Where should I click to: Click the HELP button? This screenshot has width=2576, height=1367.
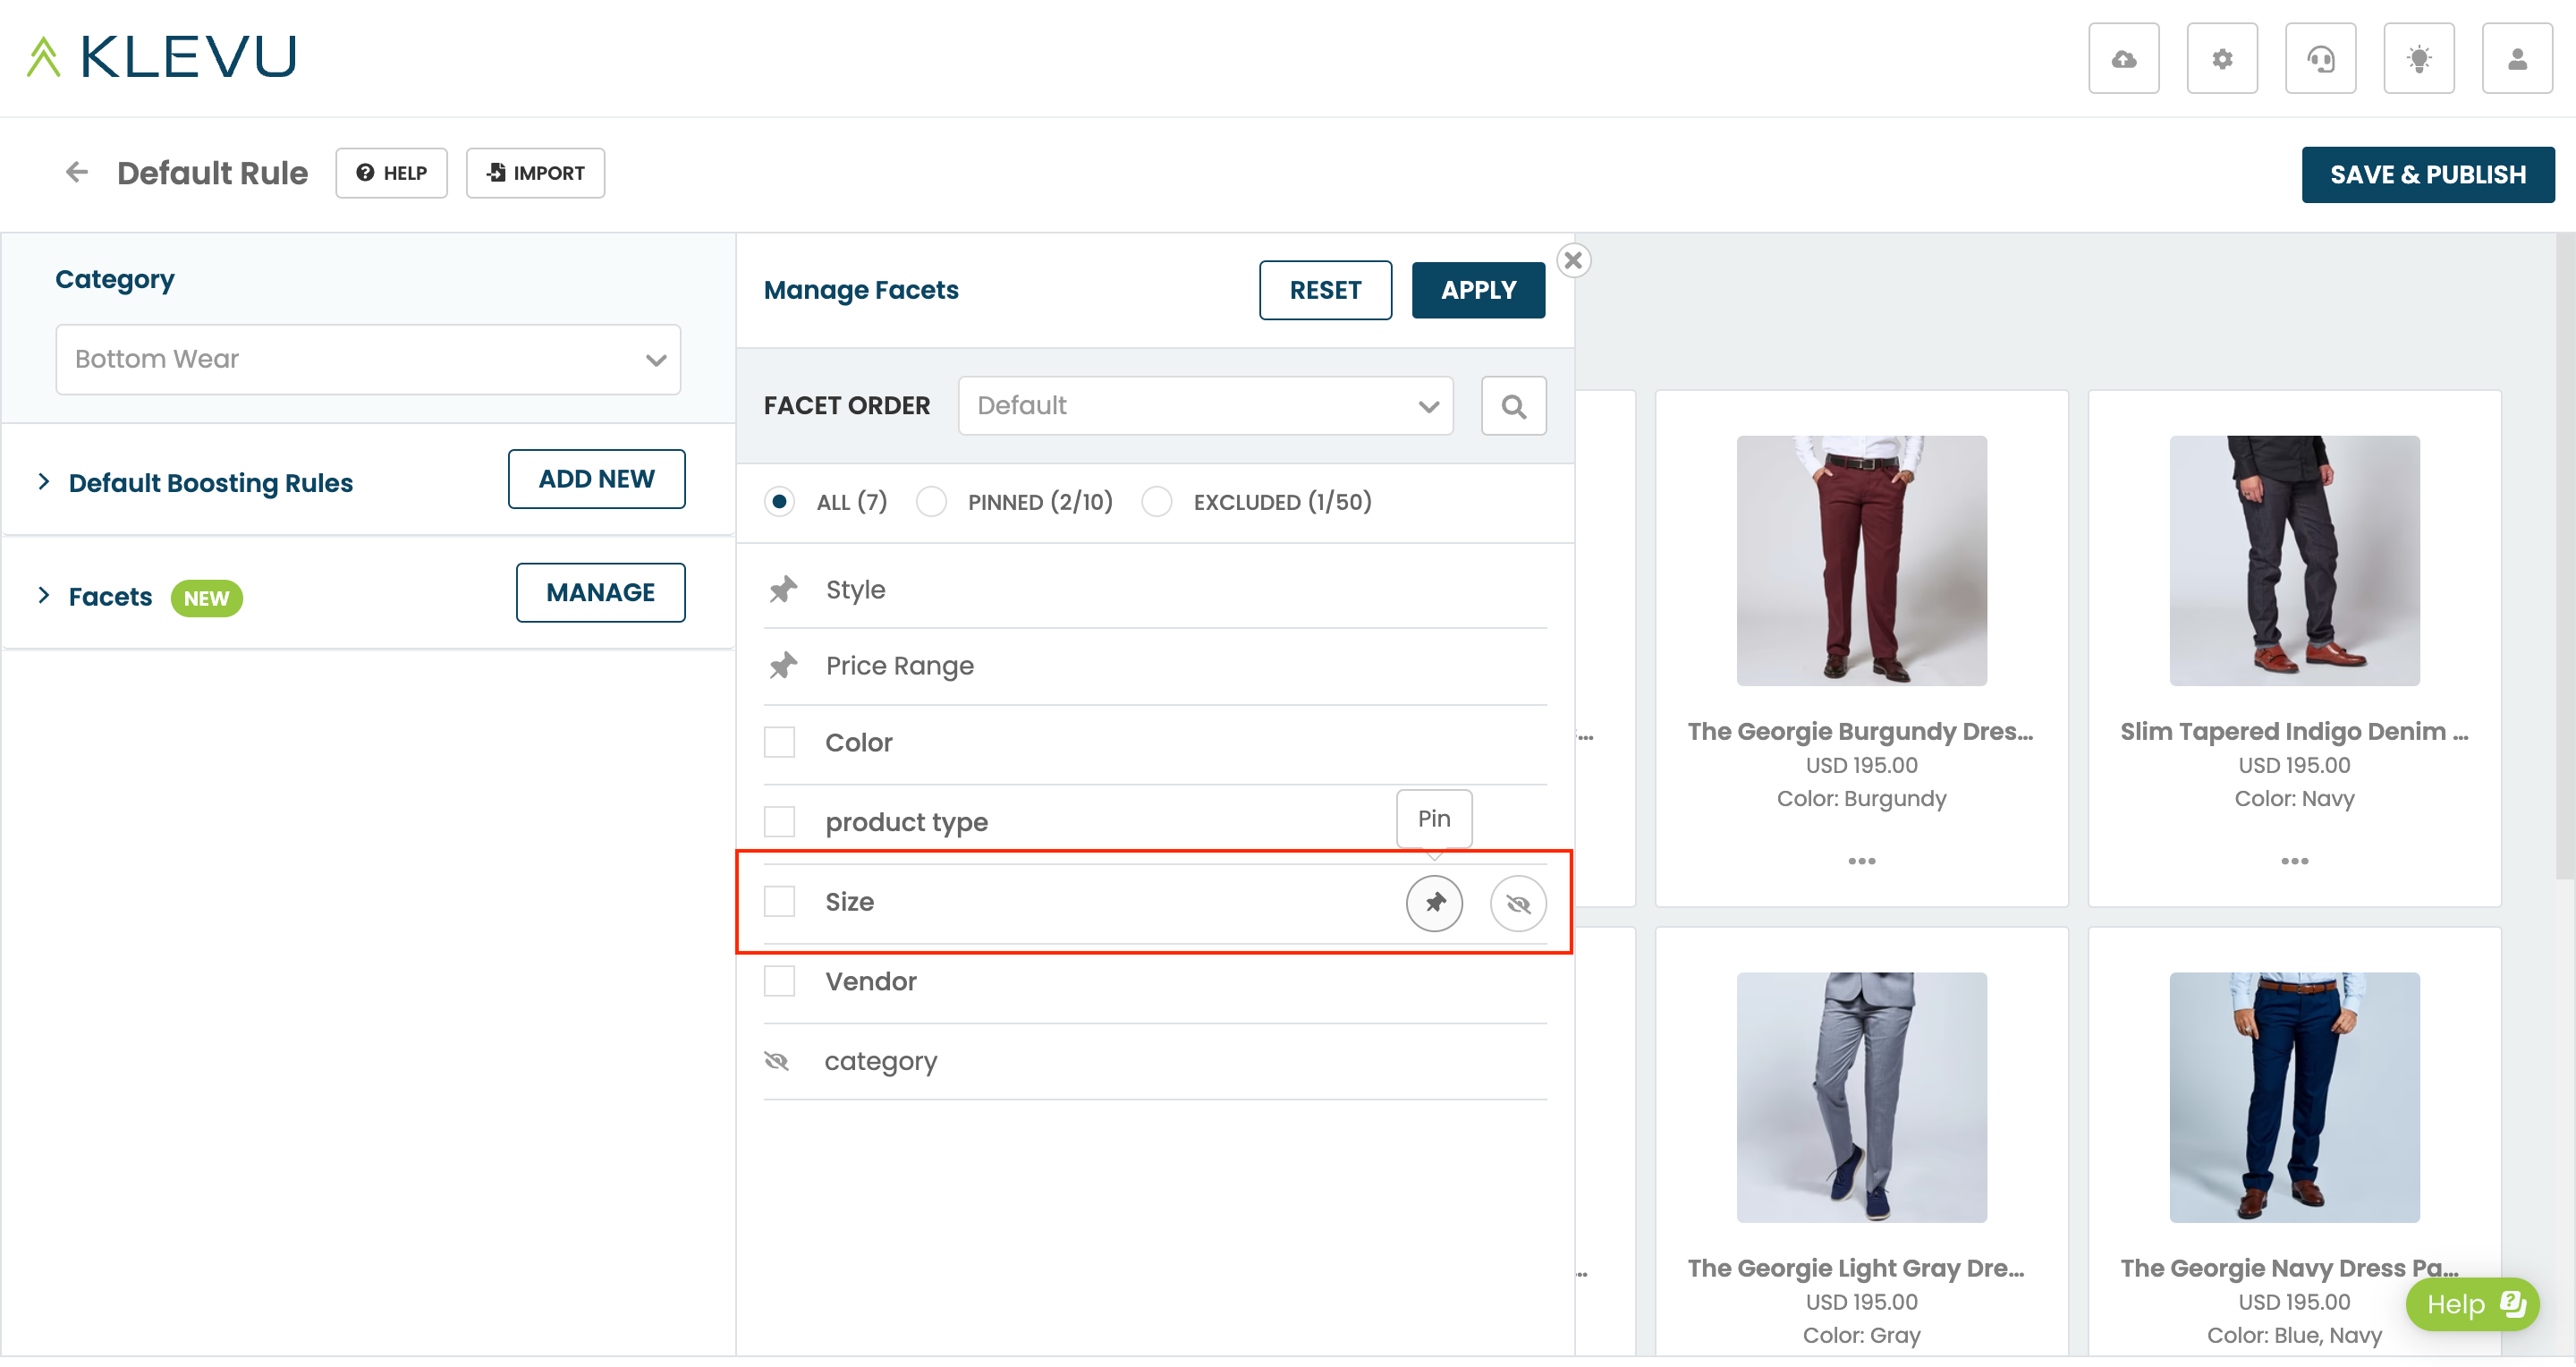[x=391, y=173]
